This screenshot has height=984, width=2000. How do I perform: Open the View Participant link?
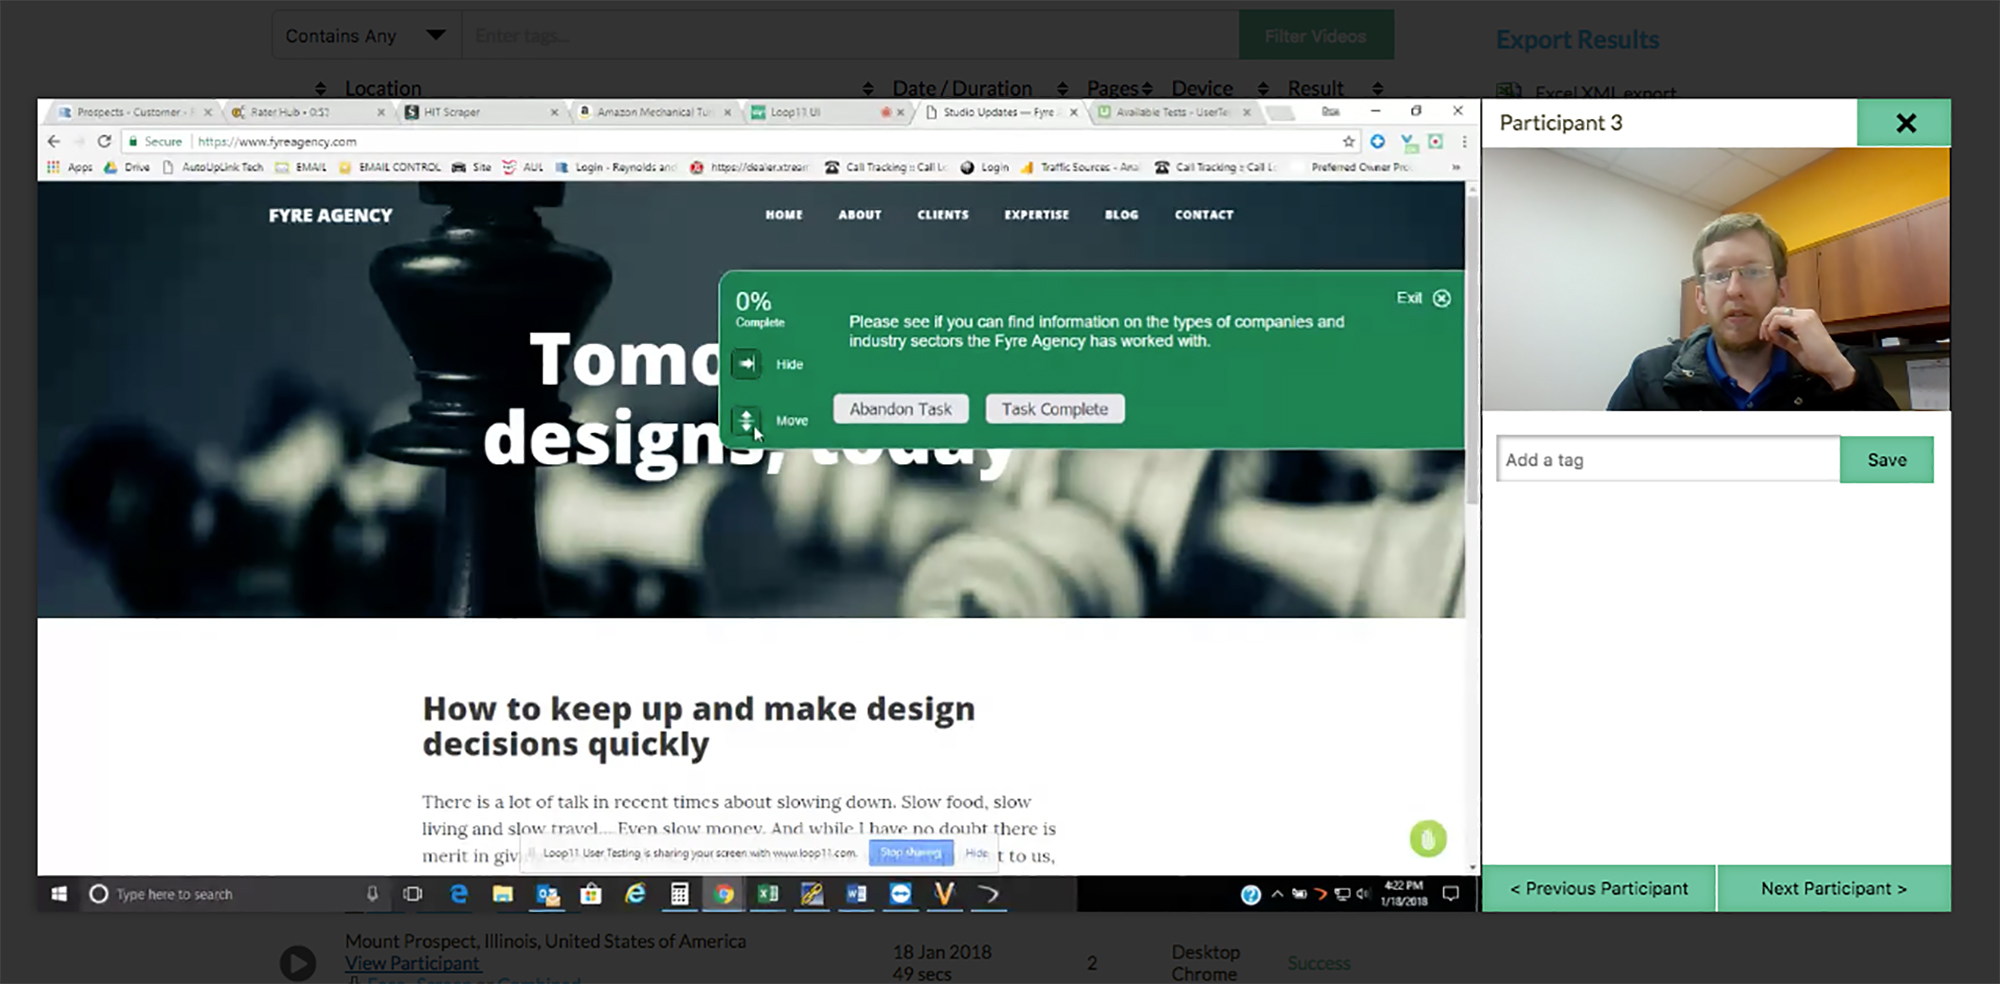coord(412,963)
